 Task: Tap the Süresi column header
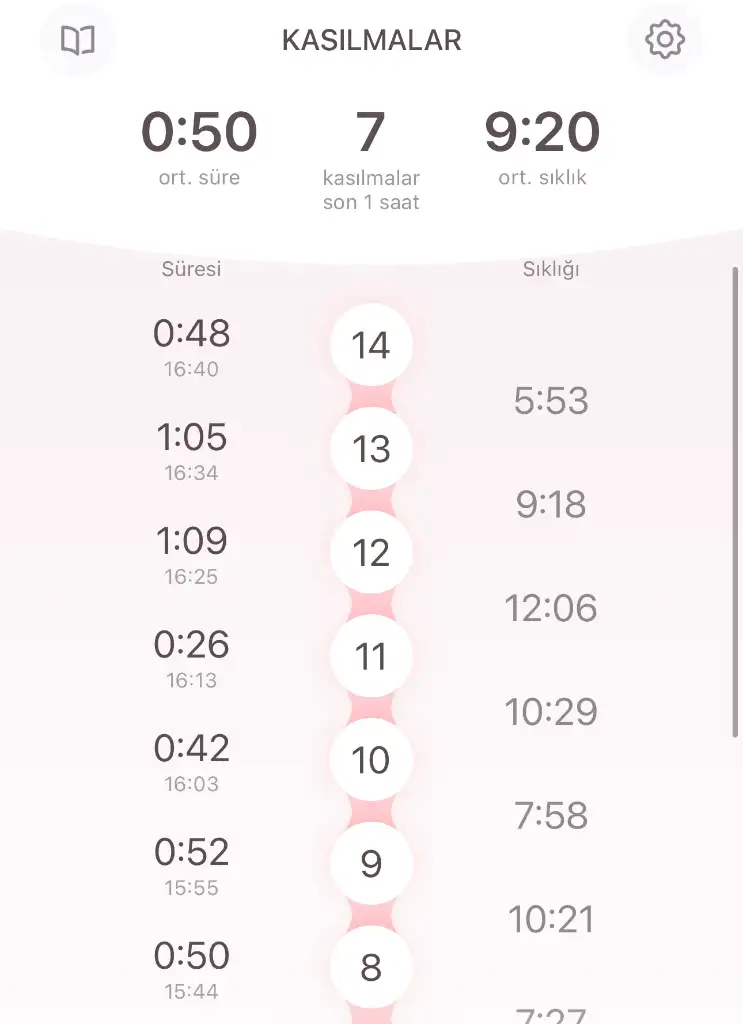coord(191,268)
